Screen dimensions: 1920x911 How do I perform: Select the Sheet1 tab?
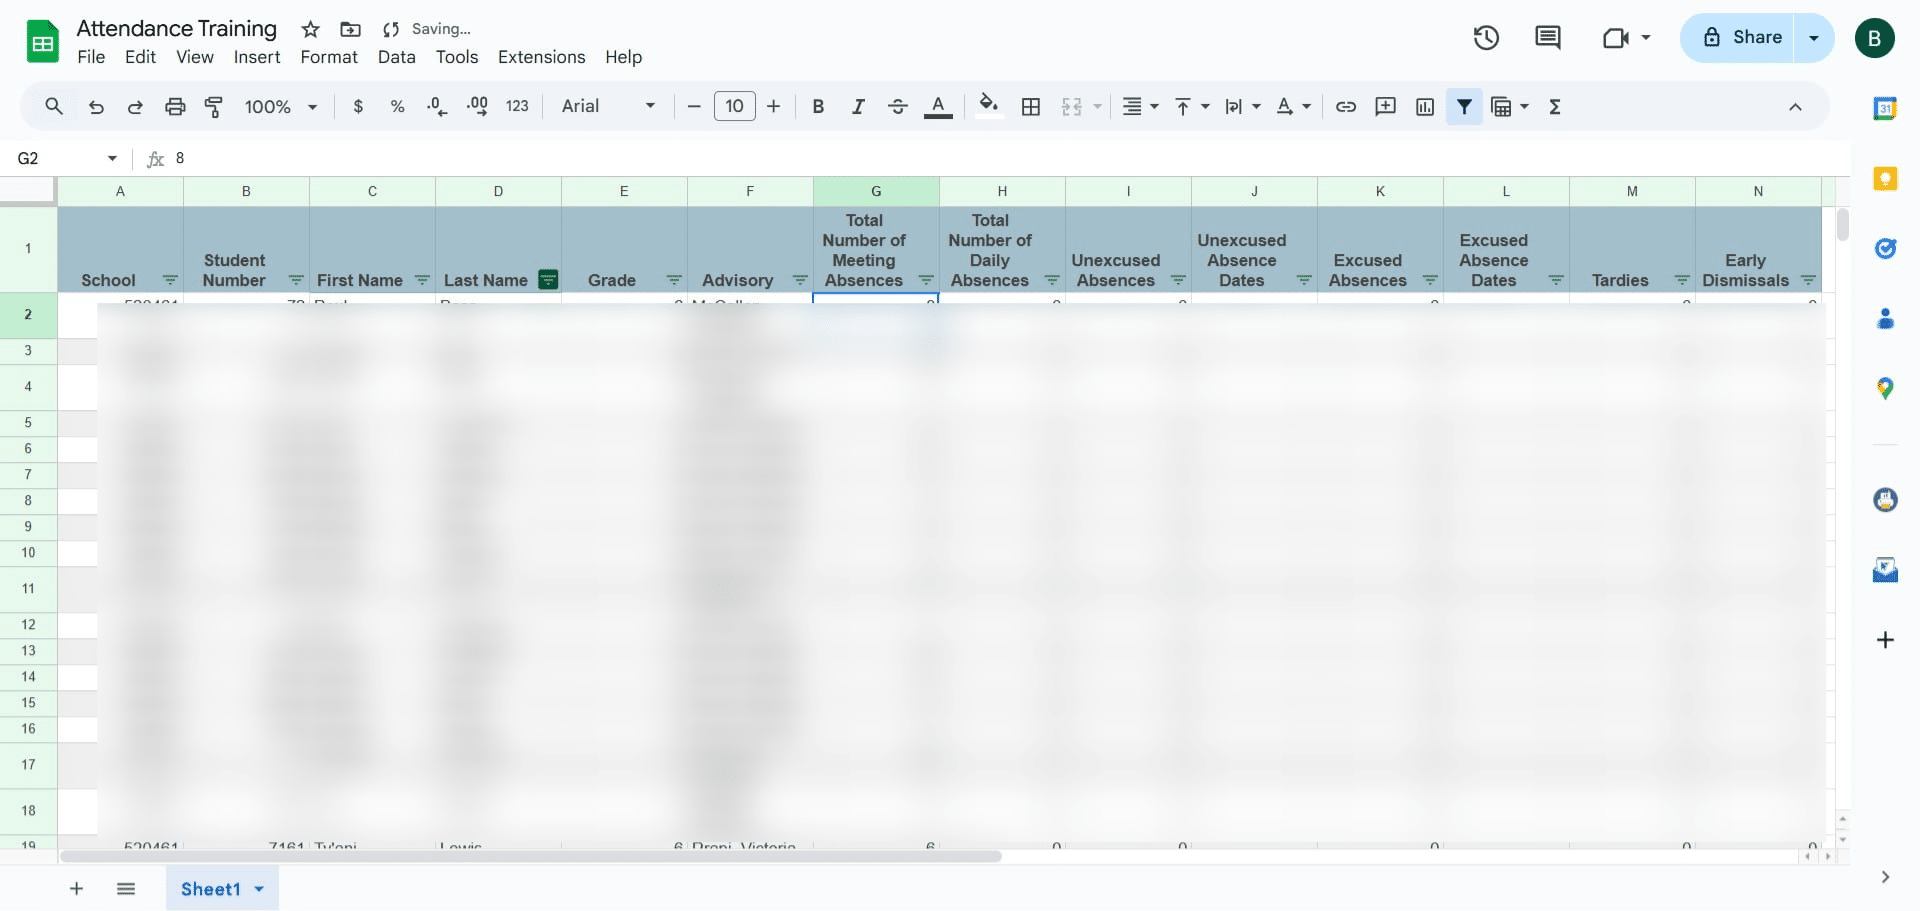pyautogui.click(x=222, y=889)
